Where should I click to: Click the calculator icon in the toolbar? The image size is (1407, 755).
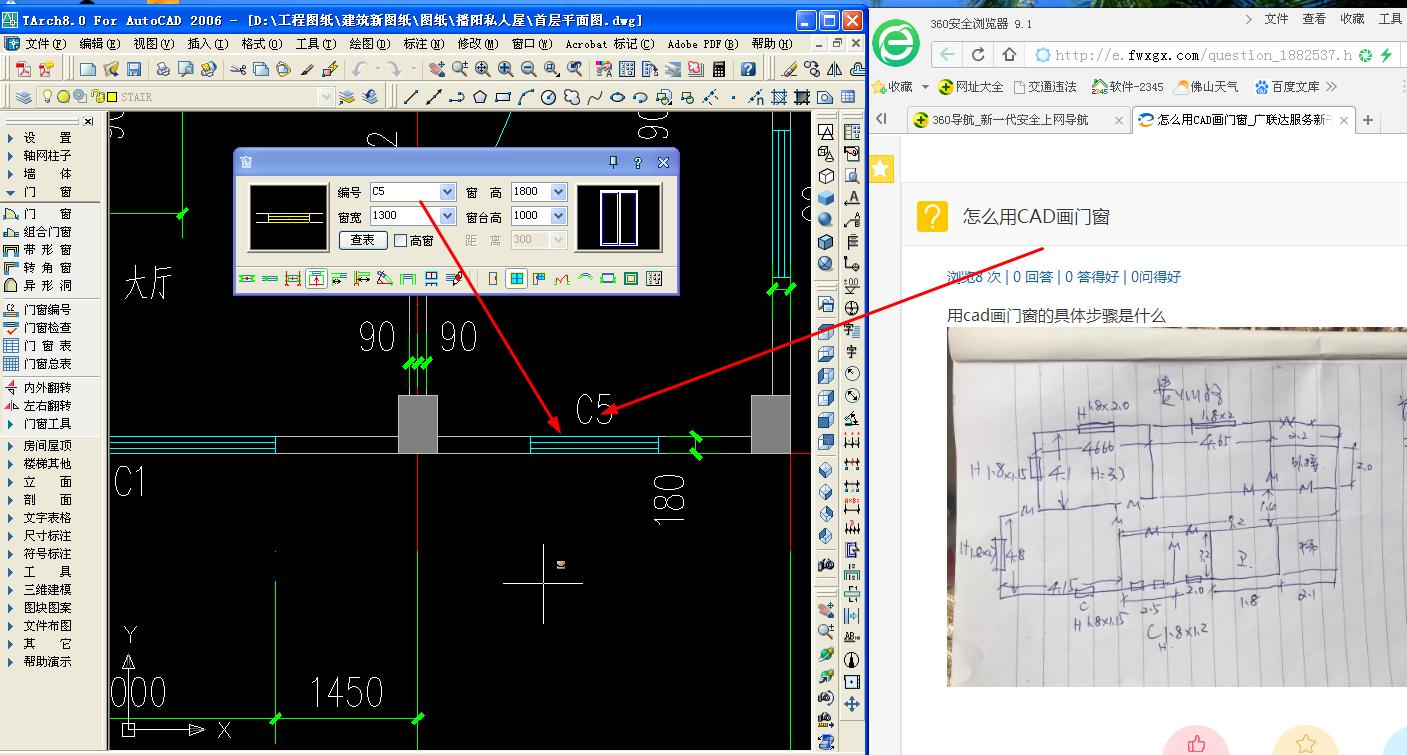[x=719, y=69]
